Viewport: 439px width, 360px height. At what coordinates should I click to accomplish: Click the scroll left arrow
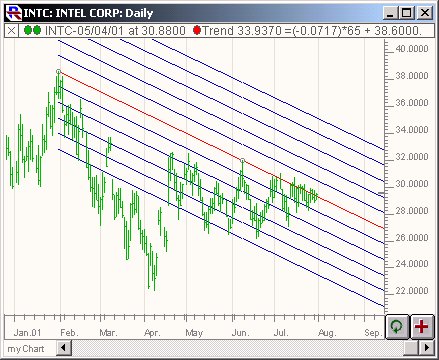[x=64, y=349]
